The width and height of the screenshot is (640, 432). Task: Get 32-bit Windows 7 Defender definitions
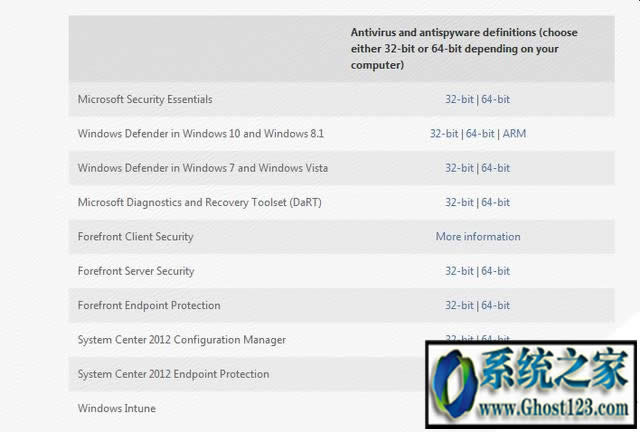click(x=459, y=168)
